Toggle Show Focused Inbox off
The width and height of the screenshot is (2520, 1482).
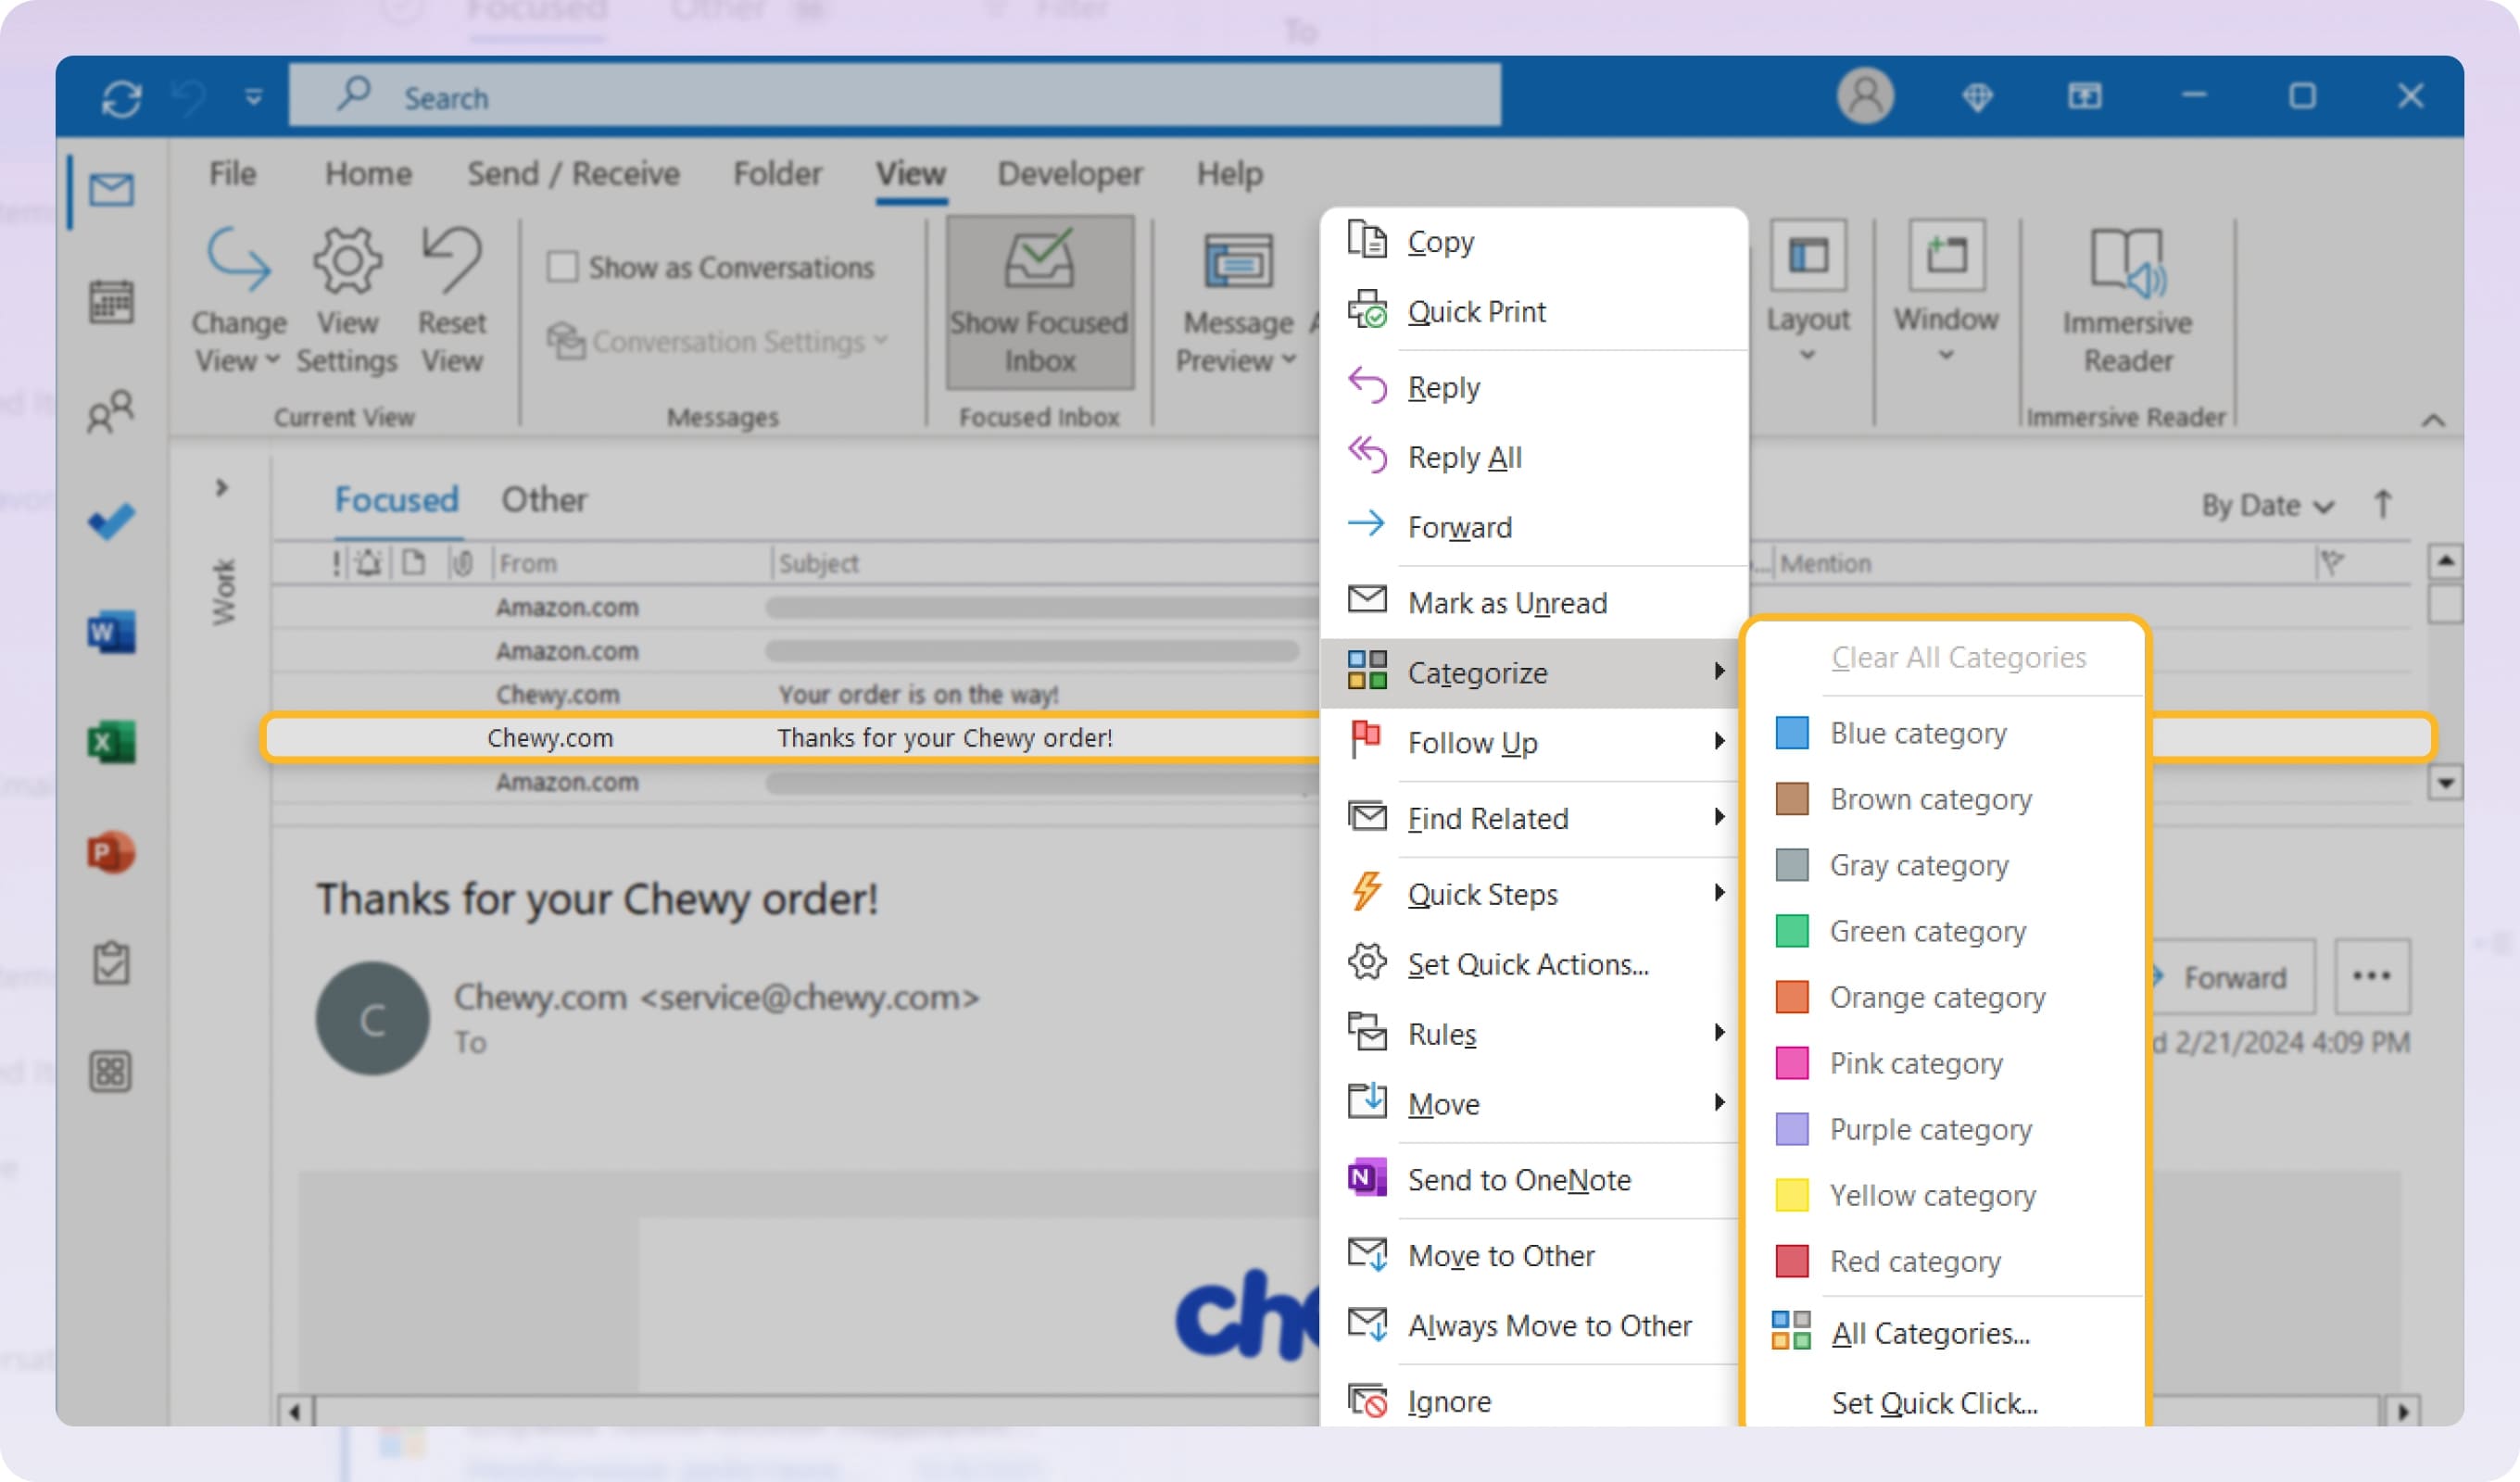pyautogui.click(x=1039, y=303)
